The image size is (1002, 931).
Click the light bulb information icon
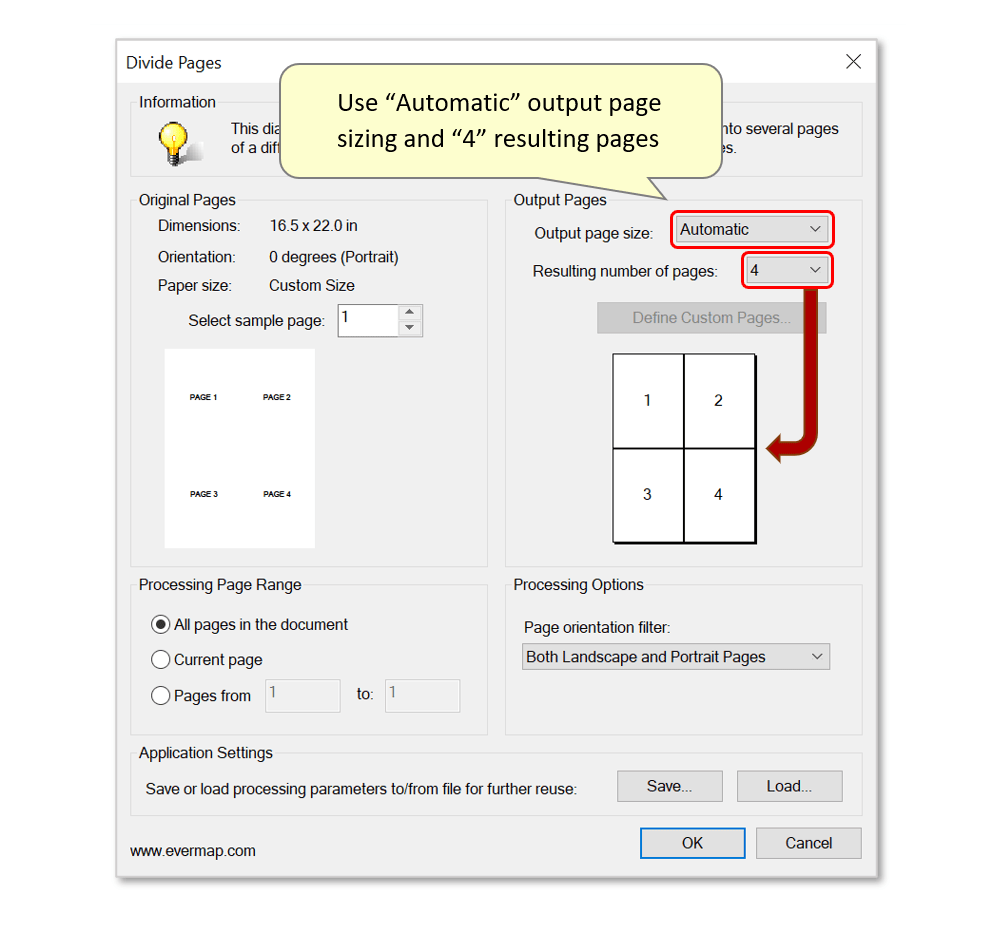coord(175,140)
